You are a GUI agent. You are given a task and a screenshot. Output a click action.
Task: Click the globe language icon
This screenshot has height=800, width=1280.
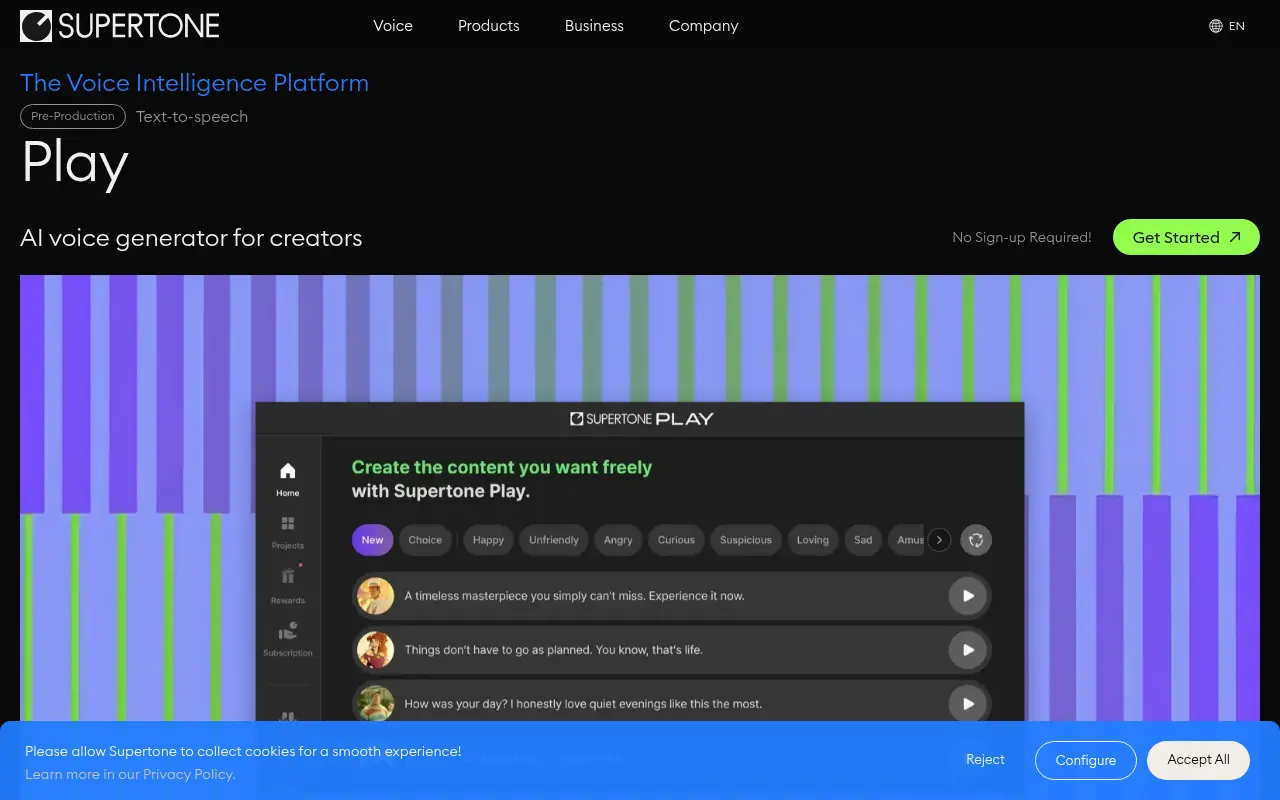pyautogui.click(x=1215, y=25)
